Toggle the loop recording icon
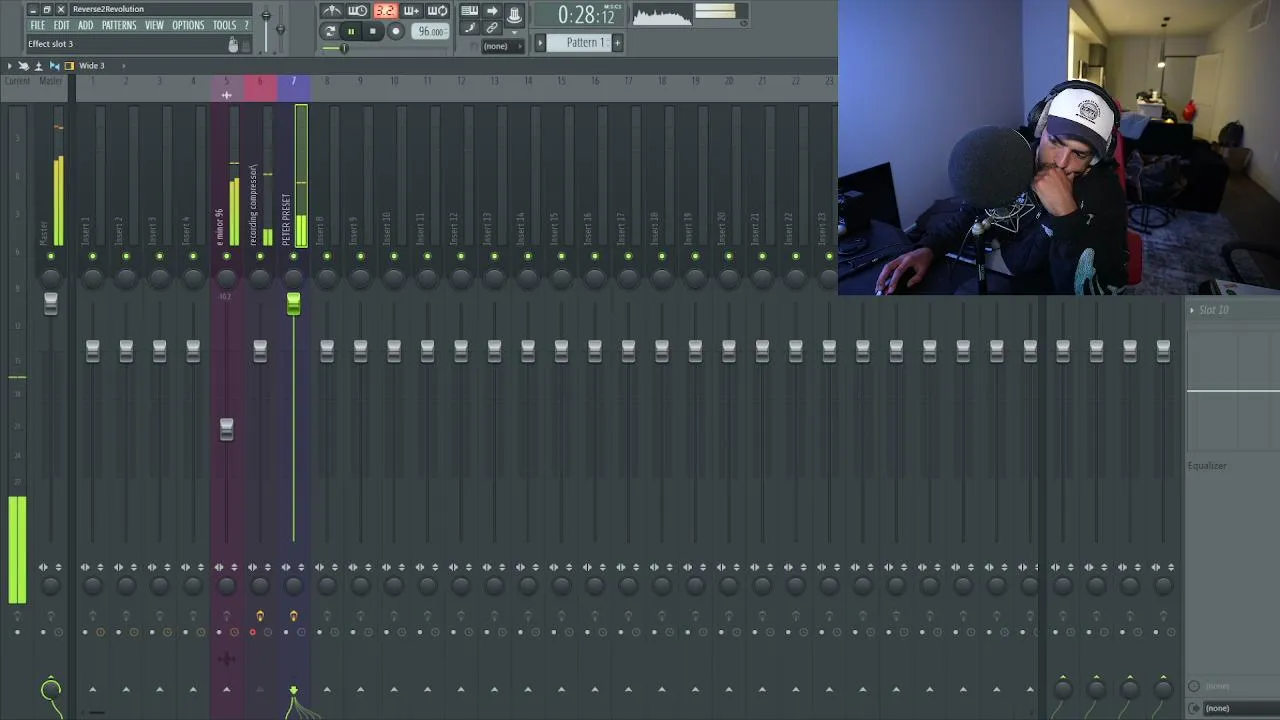Image resolution: width=1280 pixels, height=720 pixels. click(437, 11)
